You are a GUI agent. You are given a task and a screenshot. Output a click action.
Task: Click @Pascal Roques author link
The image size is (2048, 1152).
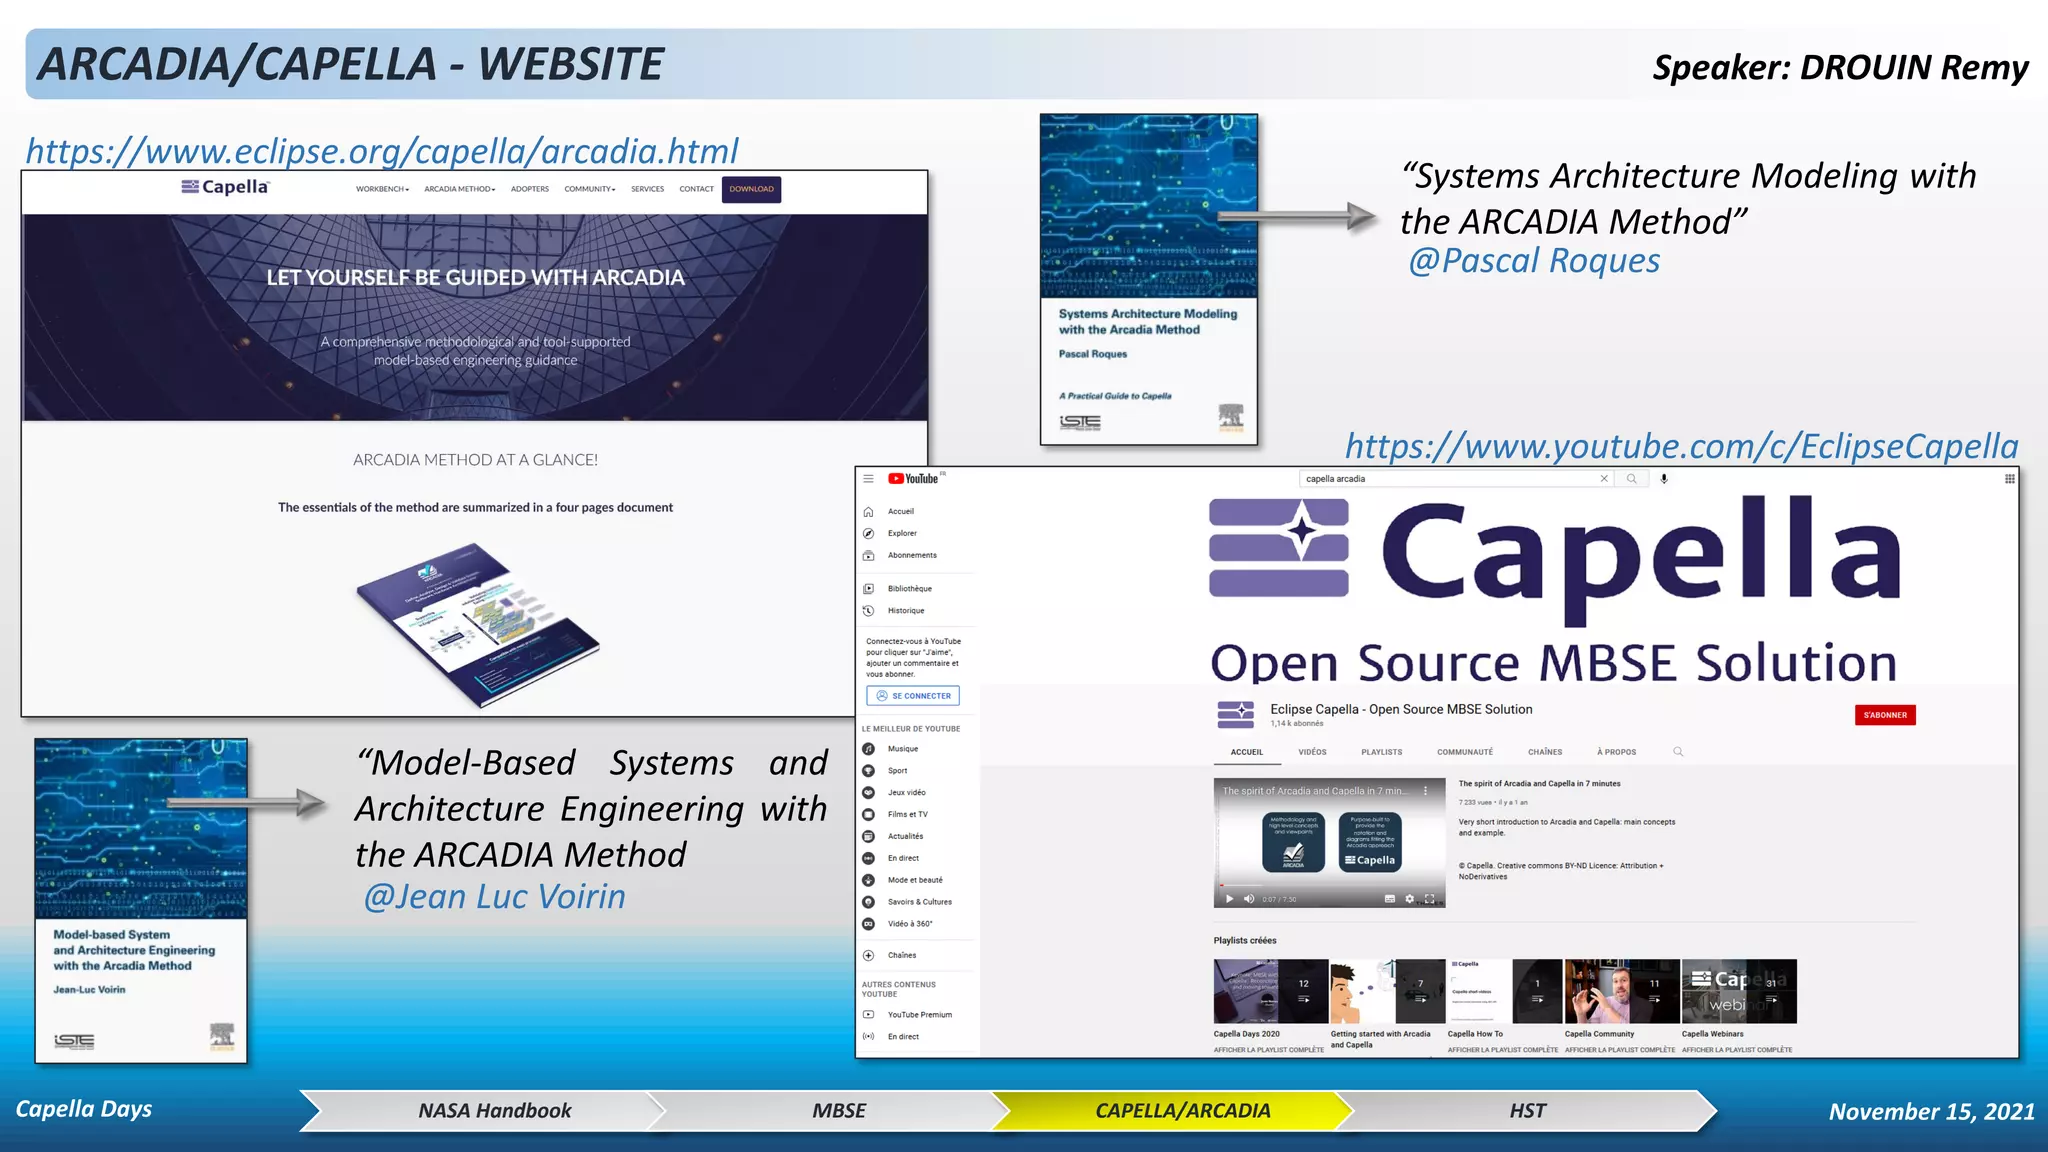click(x=1534, y=261)
